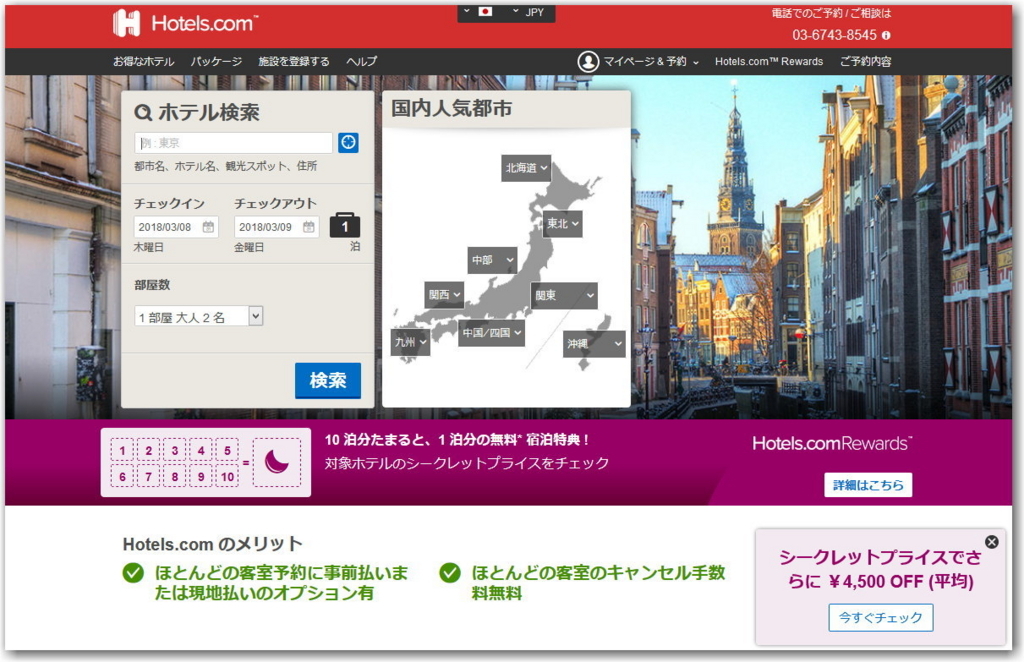
Task: Open the Japan flag language selector
Action: pyautogui.click(x=478, y=12)
